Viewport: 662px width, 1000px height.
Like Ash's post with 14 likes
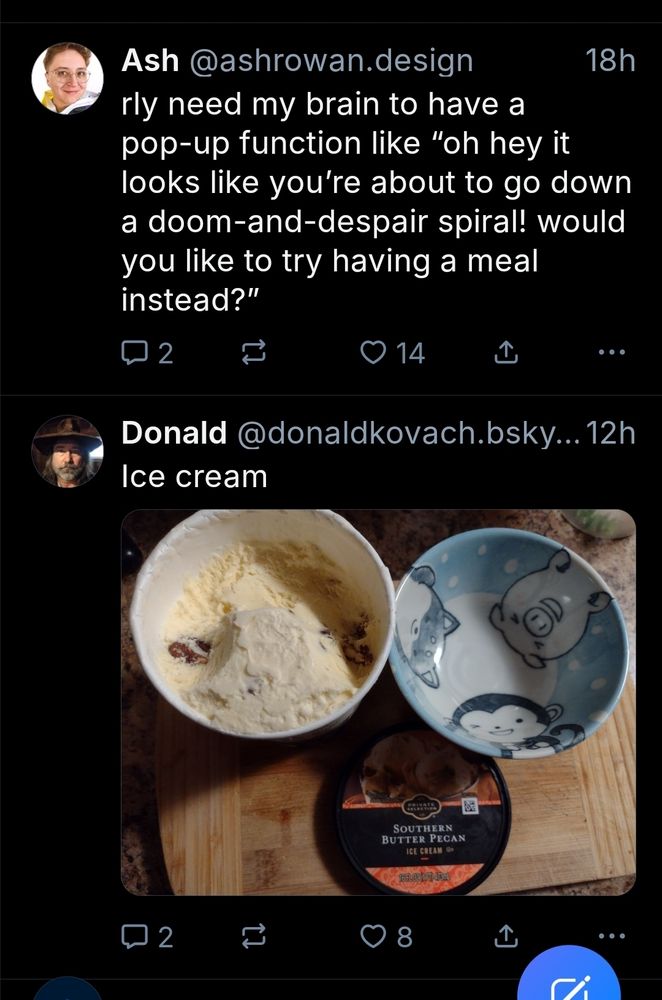(373, 353)
